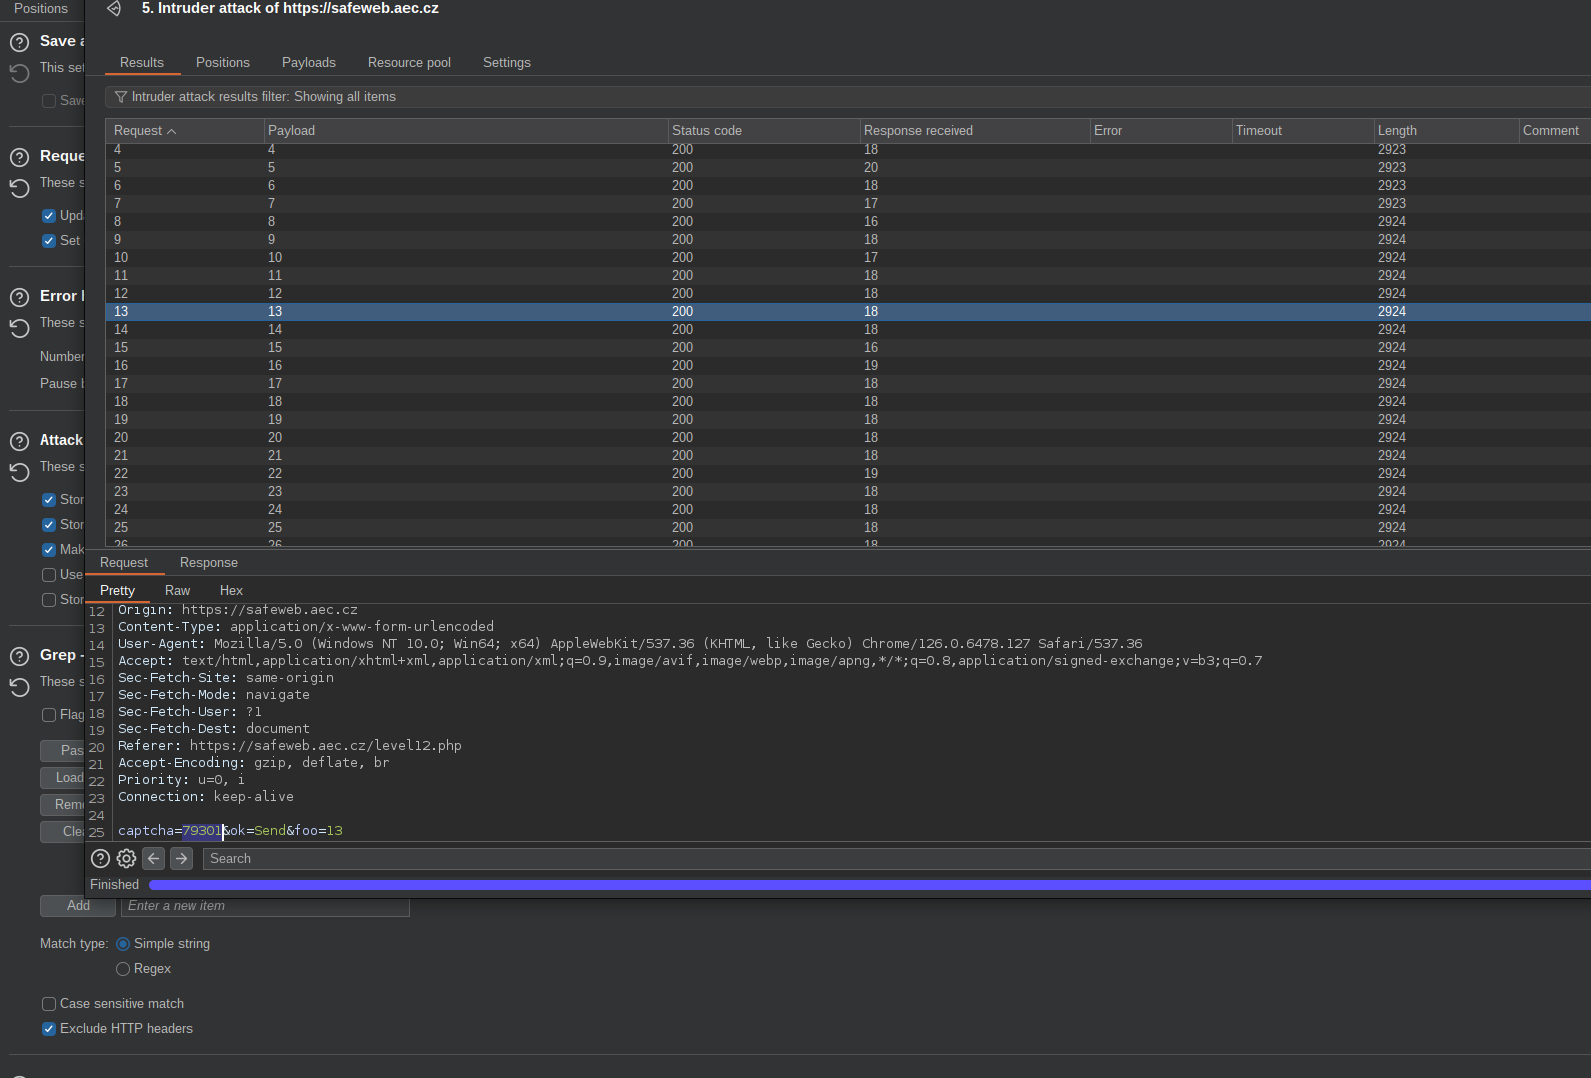The image size is (1591, 1078).
Task: Open help for Request headers section
Action: pyautogui.click(x=19, y=158)
